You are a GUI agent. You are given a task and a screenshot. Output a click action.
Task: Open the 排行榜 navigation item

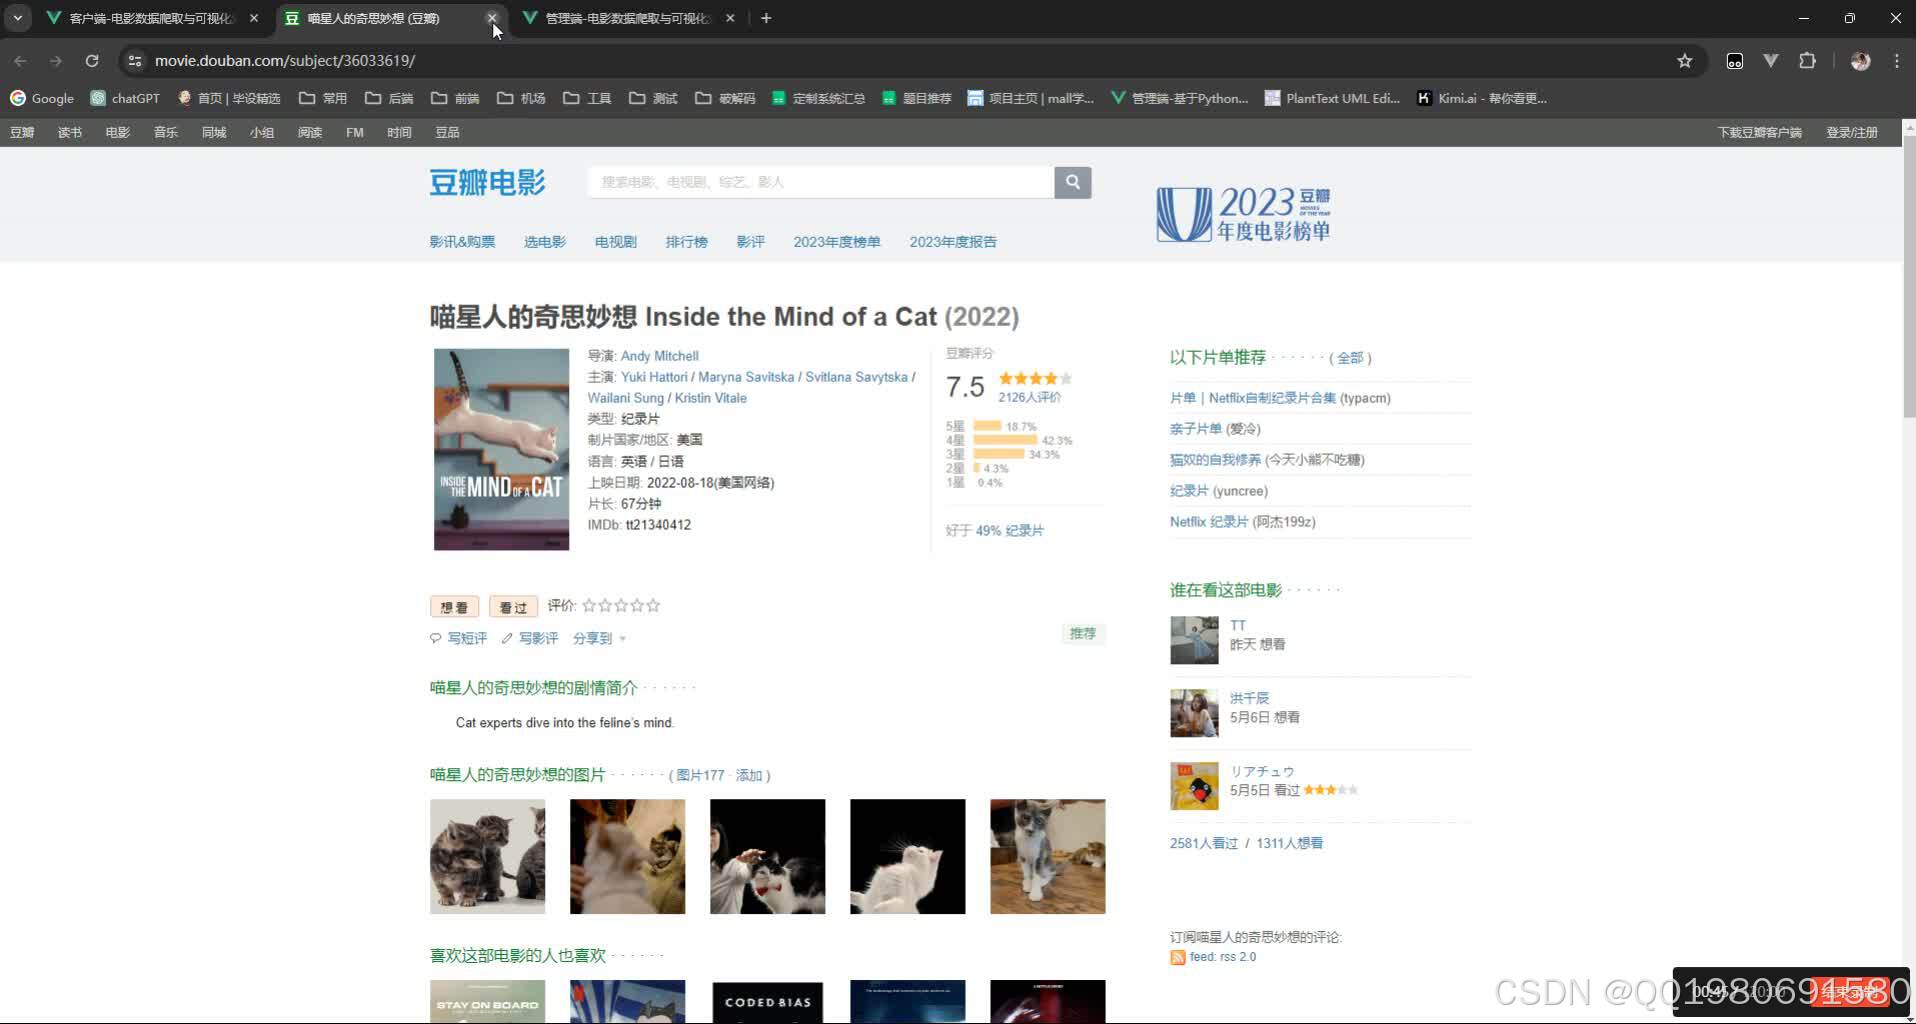pos(686,242)
